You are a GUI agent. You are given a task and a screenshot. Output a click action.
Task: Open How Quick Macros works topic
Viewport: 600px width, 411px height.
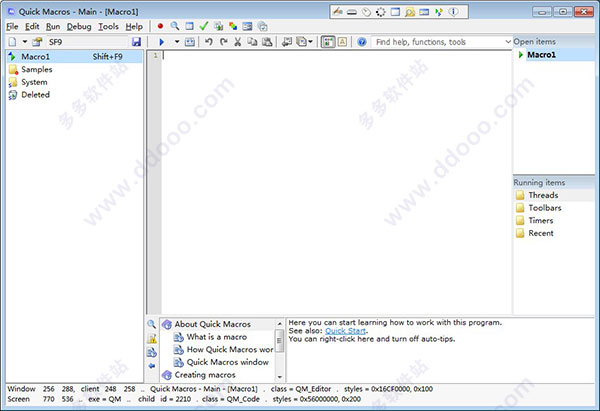[x=230, y=349]
